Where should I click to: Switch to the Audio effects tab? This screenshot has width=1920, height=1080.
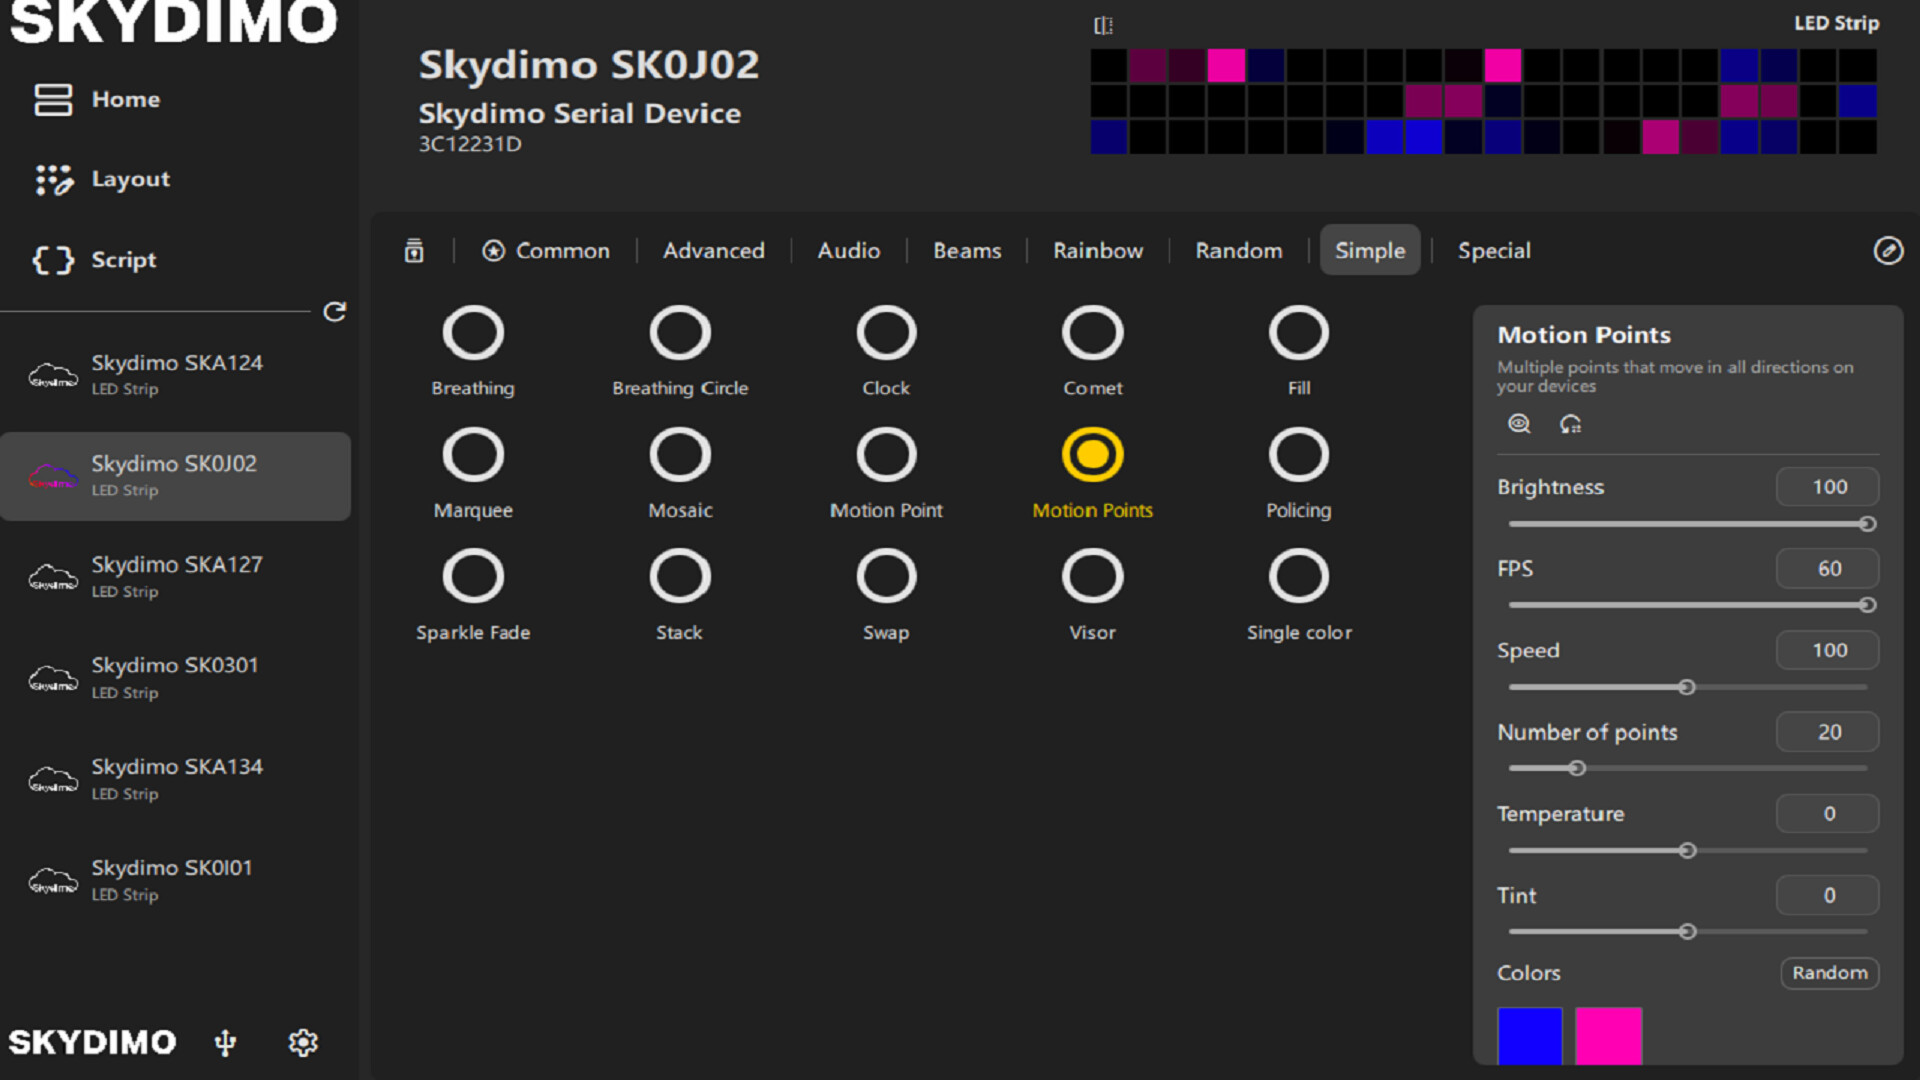848,251
